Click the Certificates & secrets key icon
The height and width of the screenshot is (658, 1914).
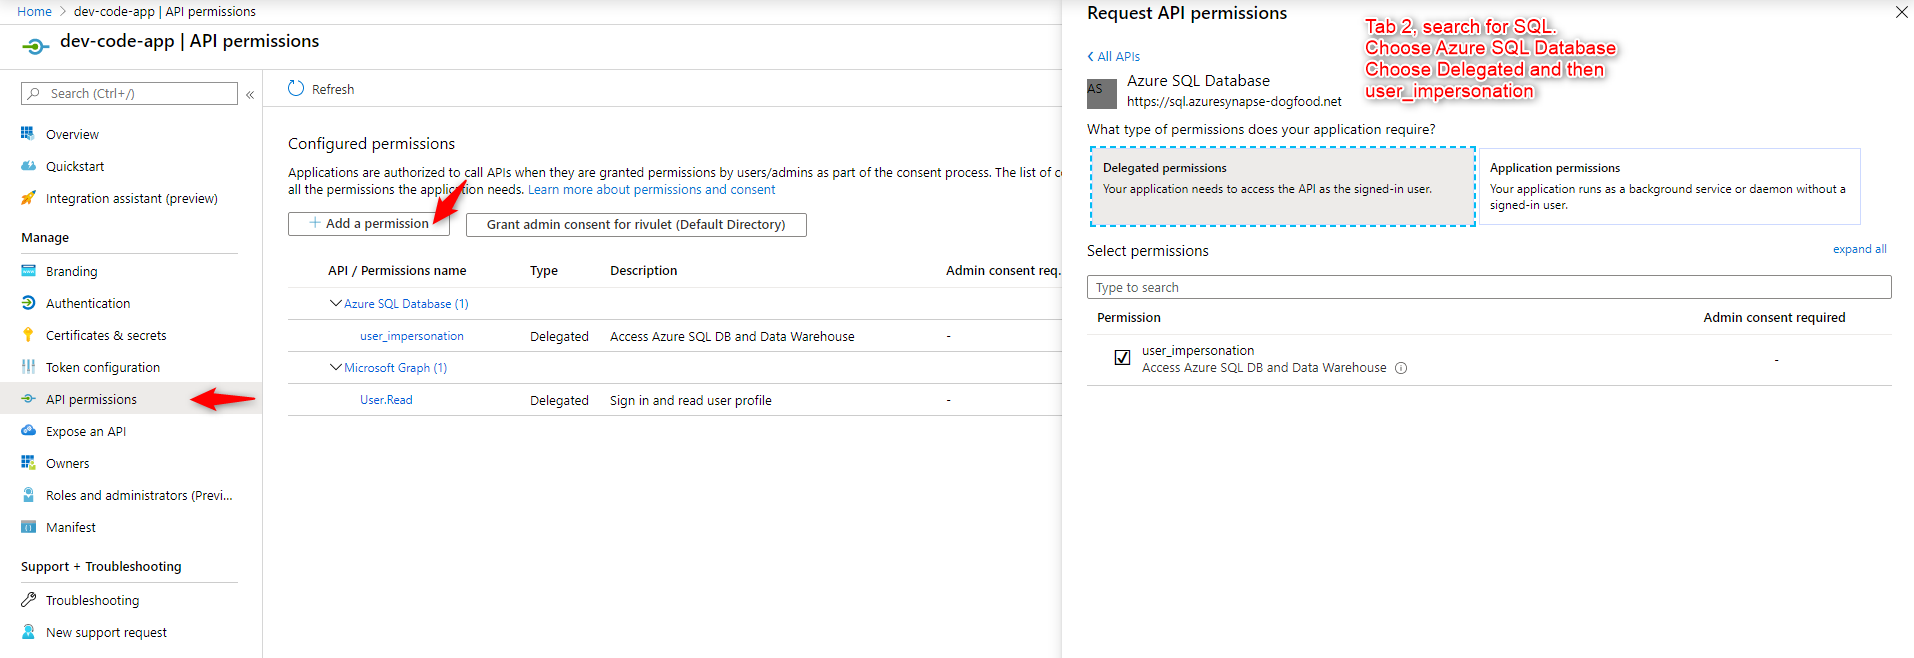click(x=28, y=335)
